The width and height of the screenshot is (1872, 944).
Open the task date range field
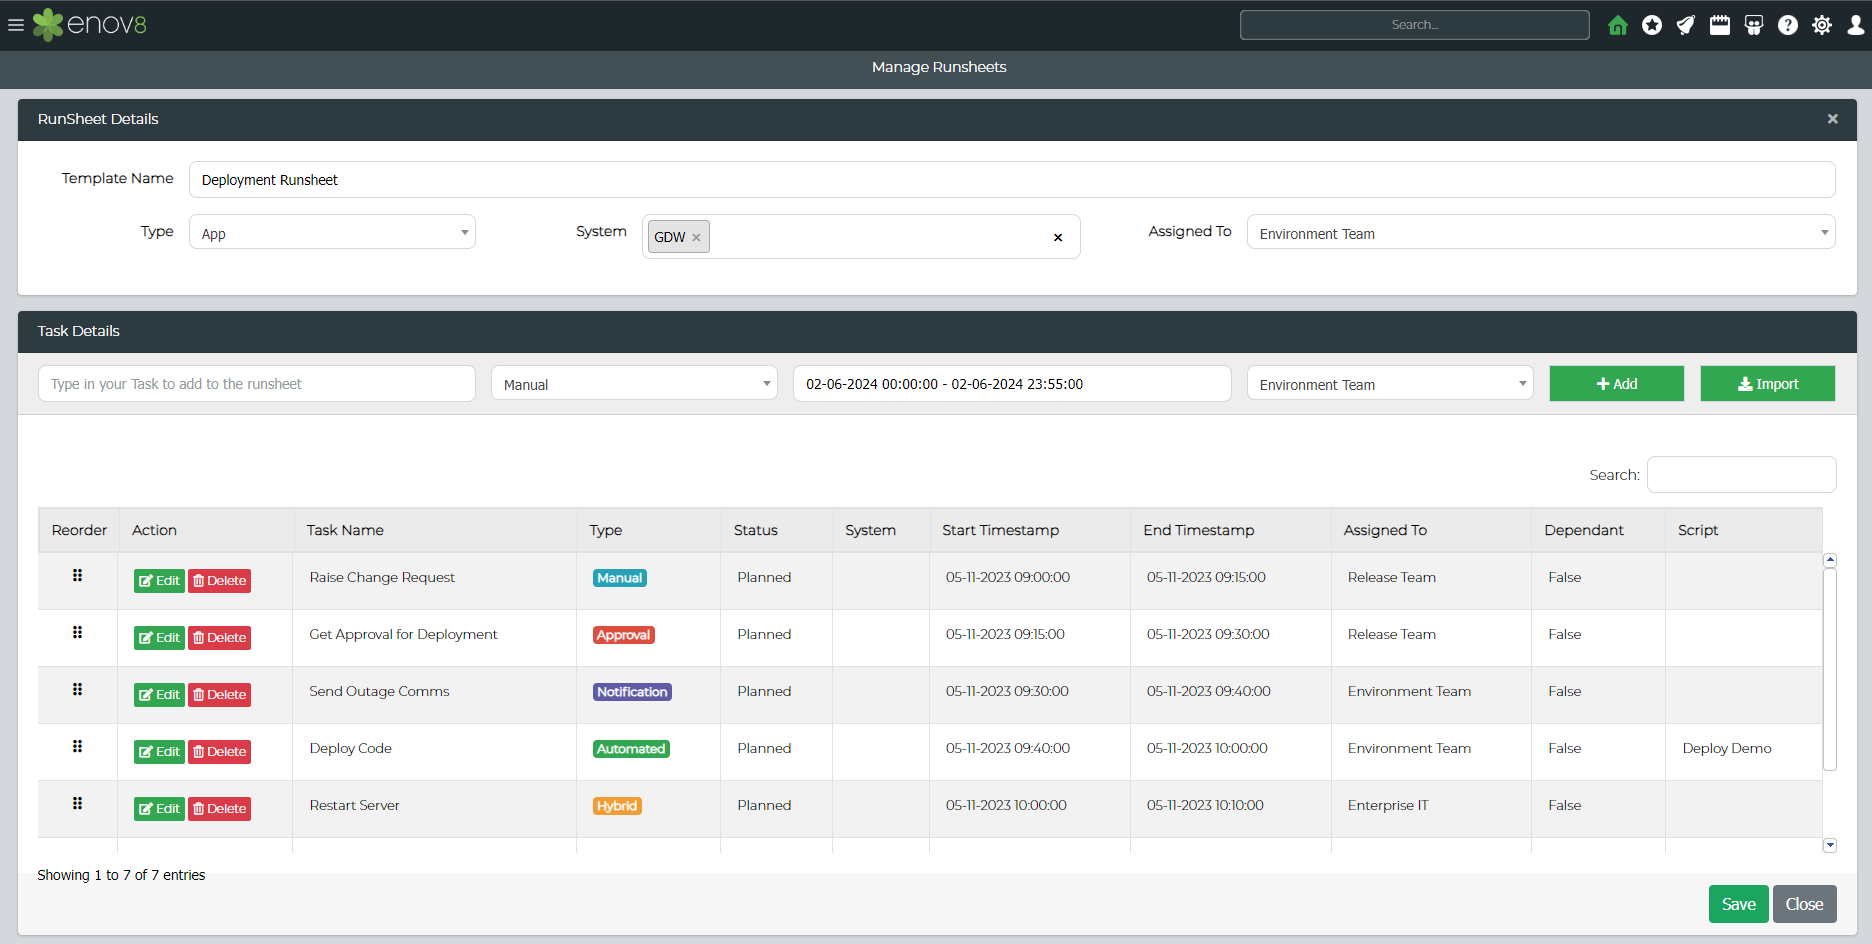[1012, 384]
